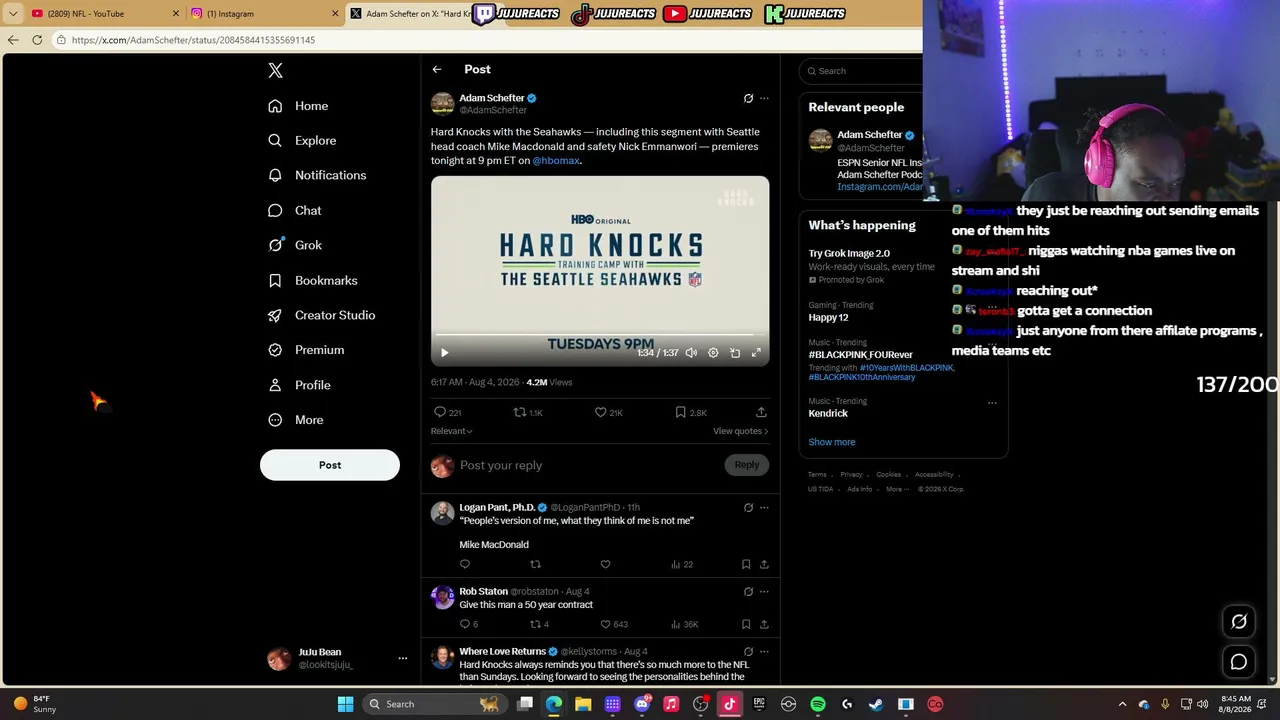The width and height of the screenshot is (1280, 720).
Task: Open #BLACKPINK_FOUREver trending topic
Action: click(861, 355)
